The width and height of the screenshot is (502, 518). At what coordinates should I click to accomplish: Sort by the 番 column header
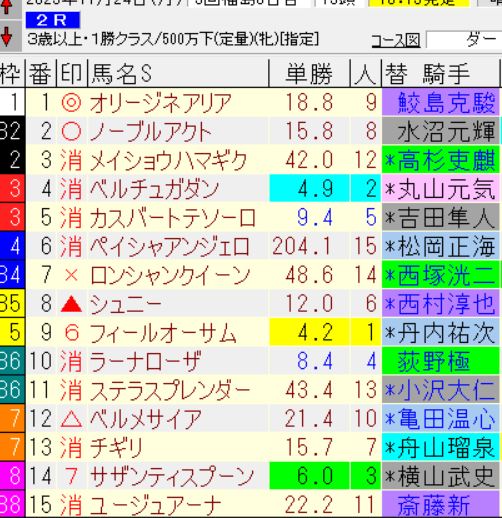pyautogui.click(x=41, y=73)
